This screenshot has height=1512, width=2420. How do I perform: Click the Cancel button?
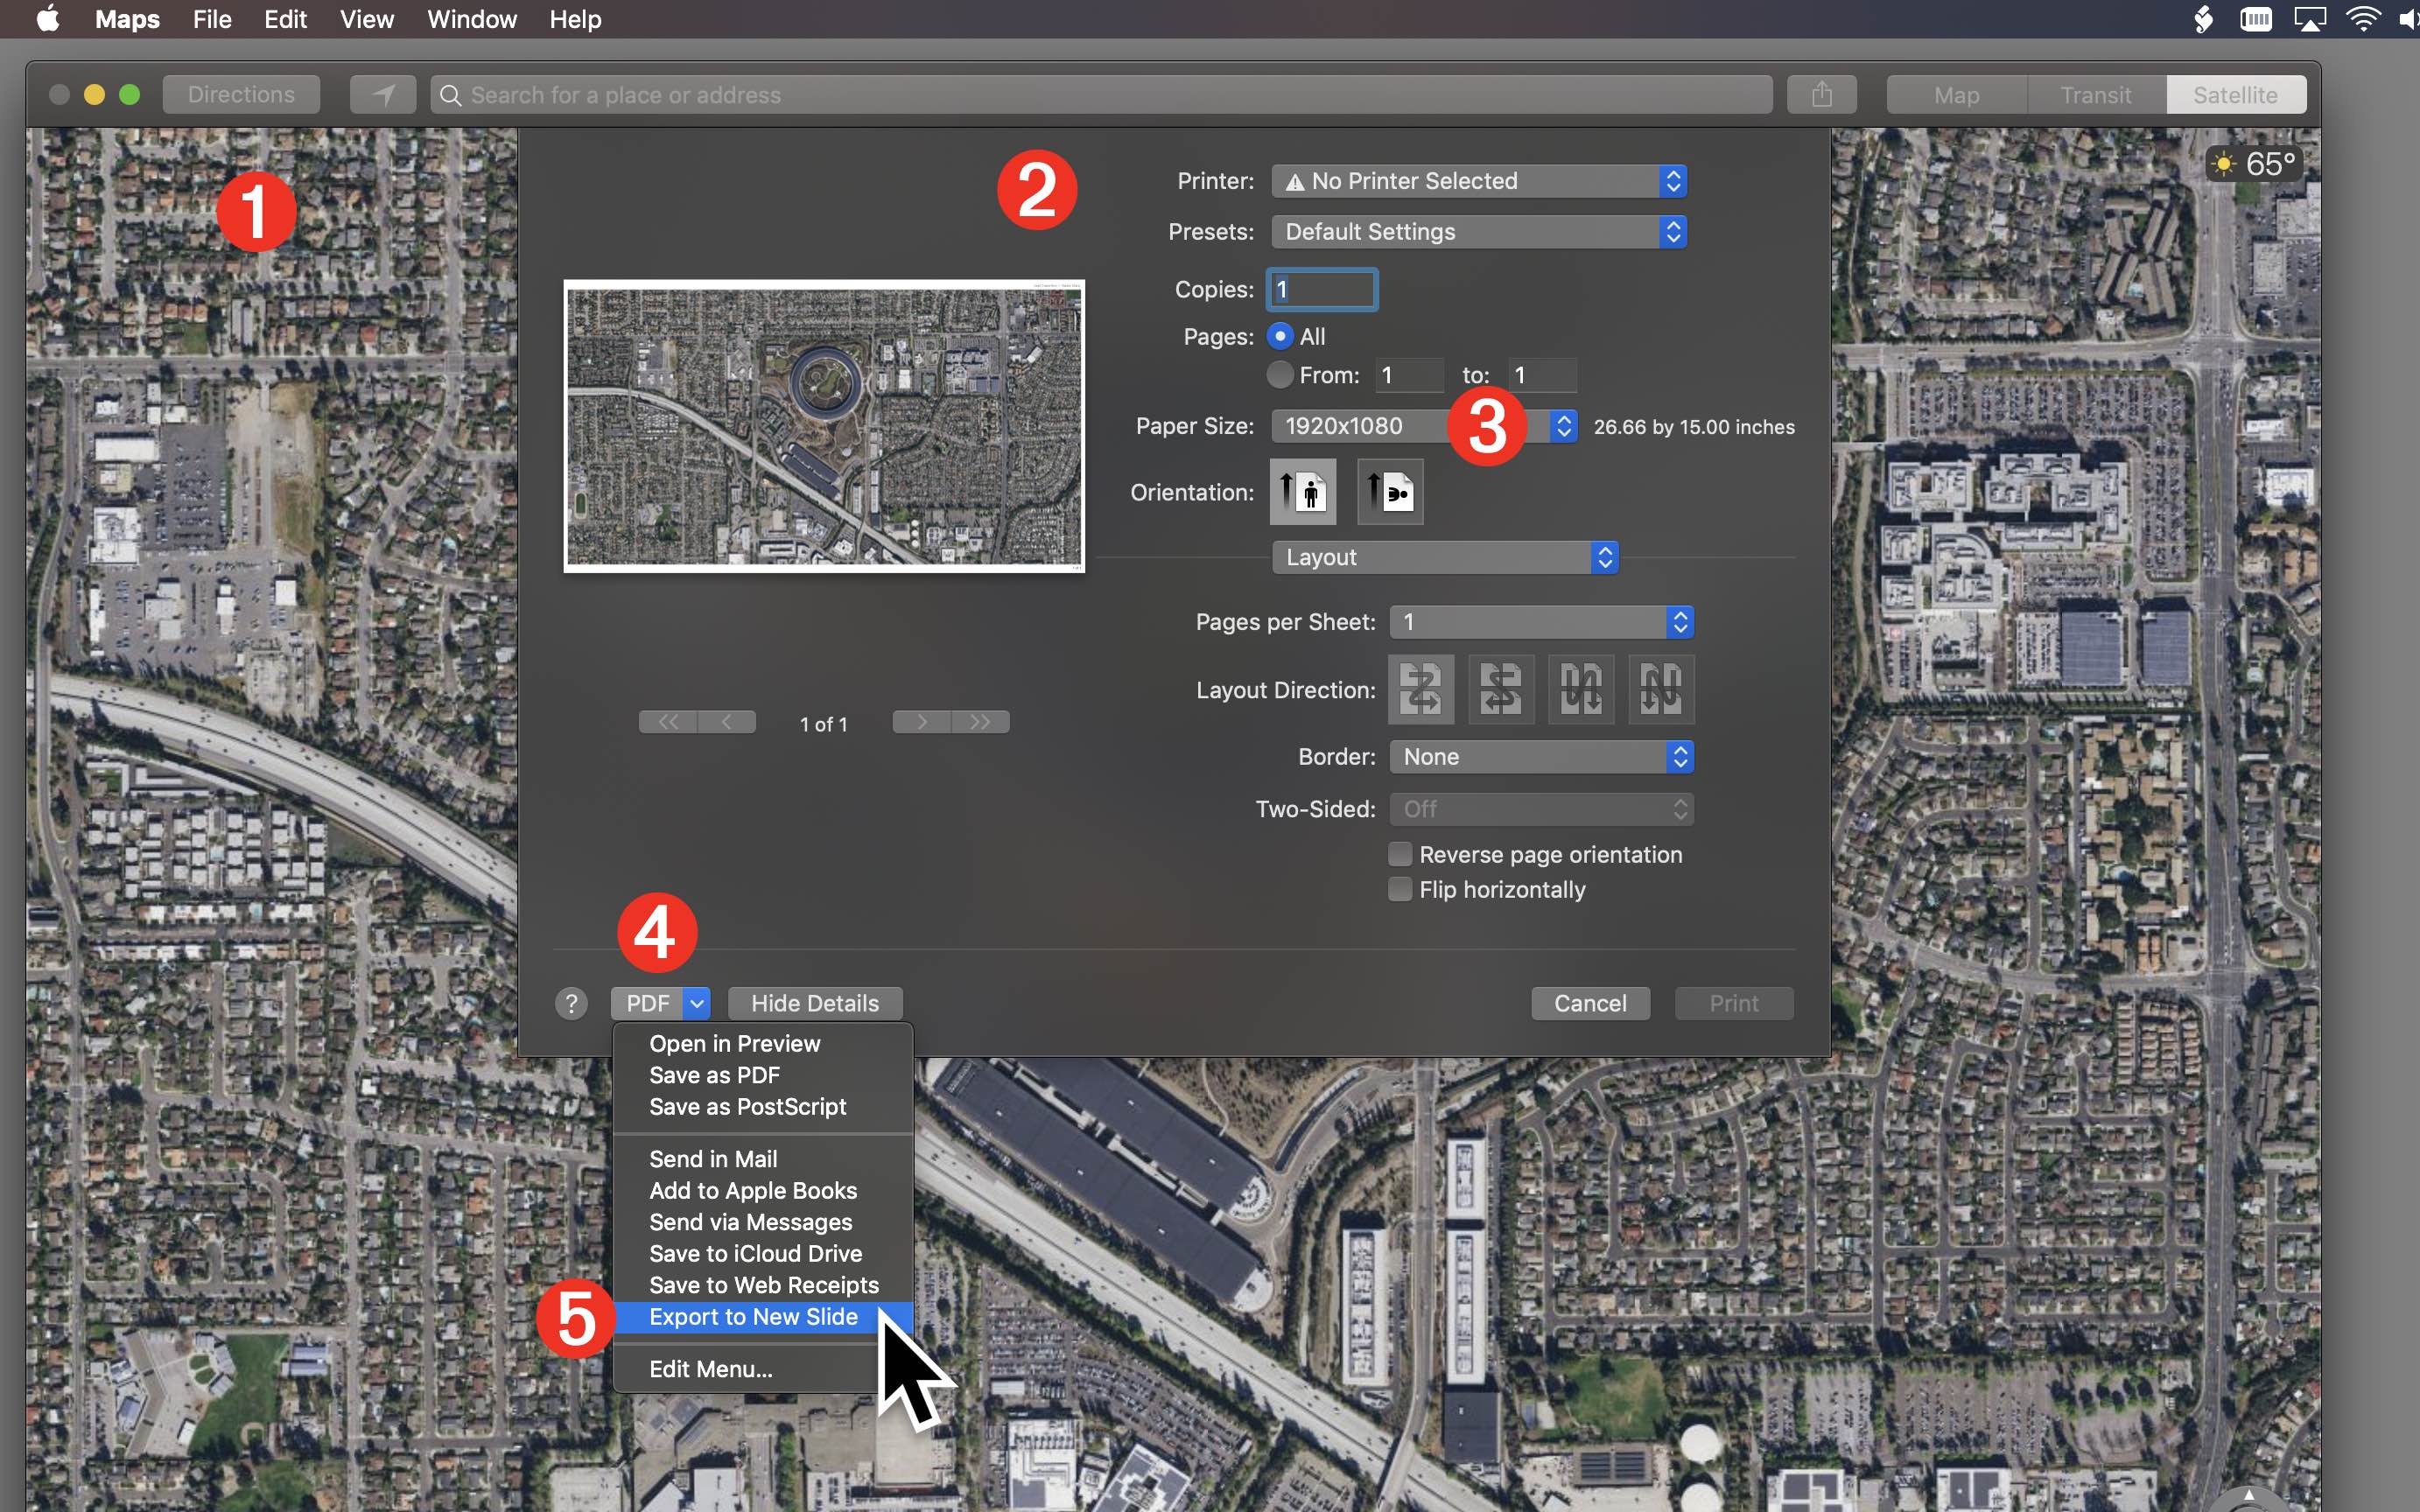point(1589,1003)
